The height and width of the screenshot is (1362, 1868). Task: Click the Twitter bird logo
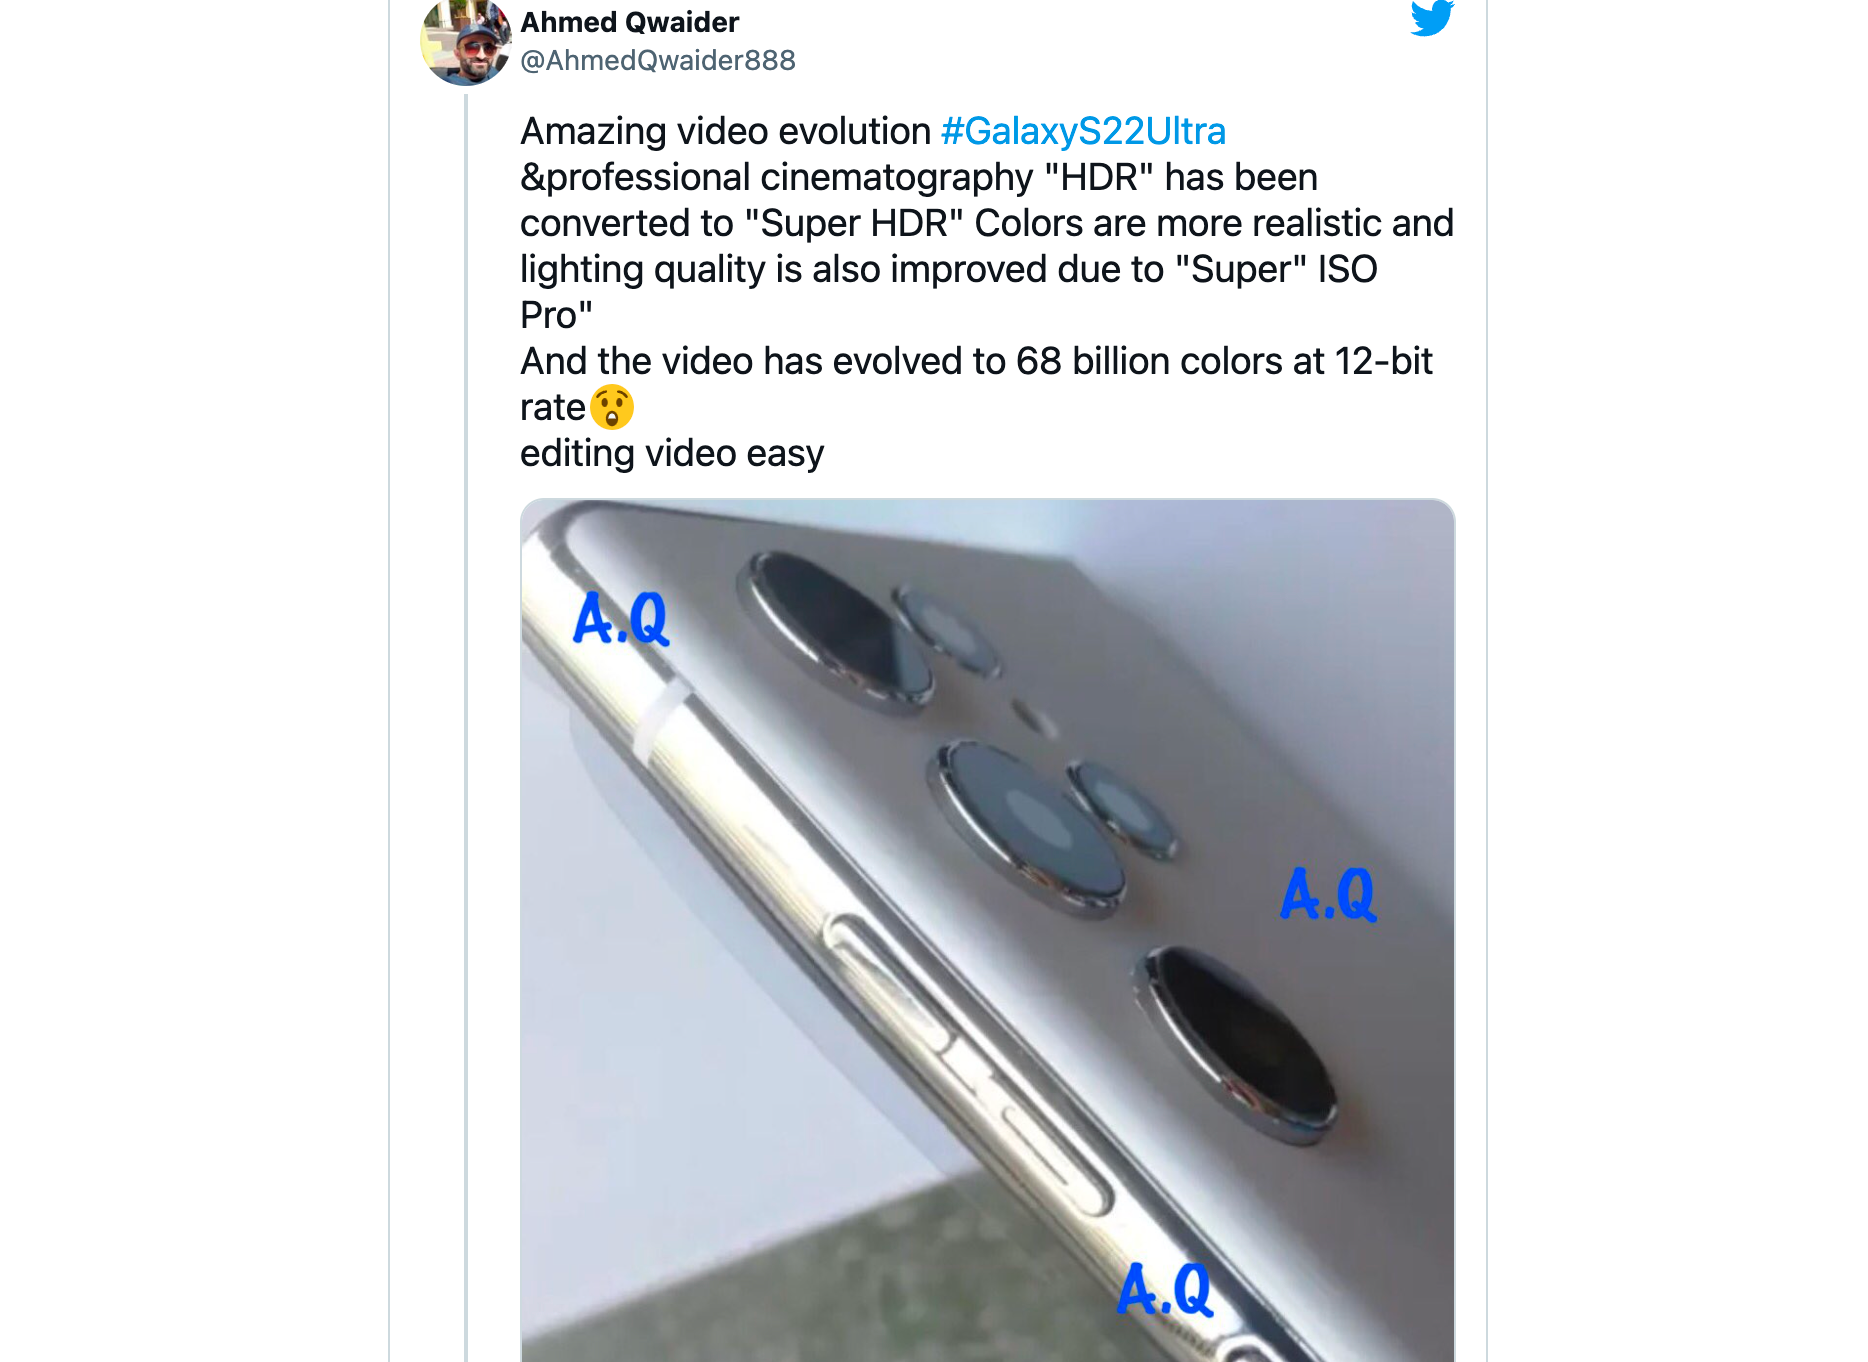pyautogui.click(x=1431, y=17)
